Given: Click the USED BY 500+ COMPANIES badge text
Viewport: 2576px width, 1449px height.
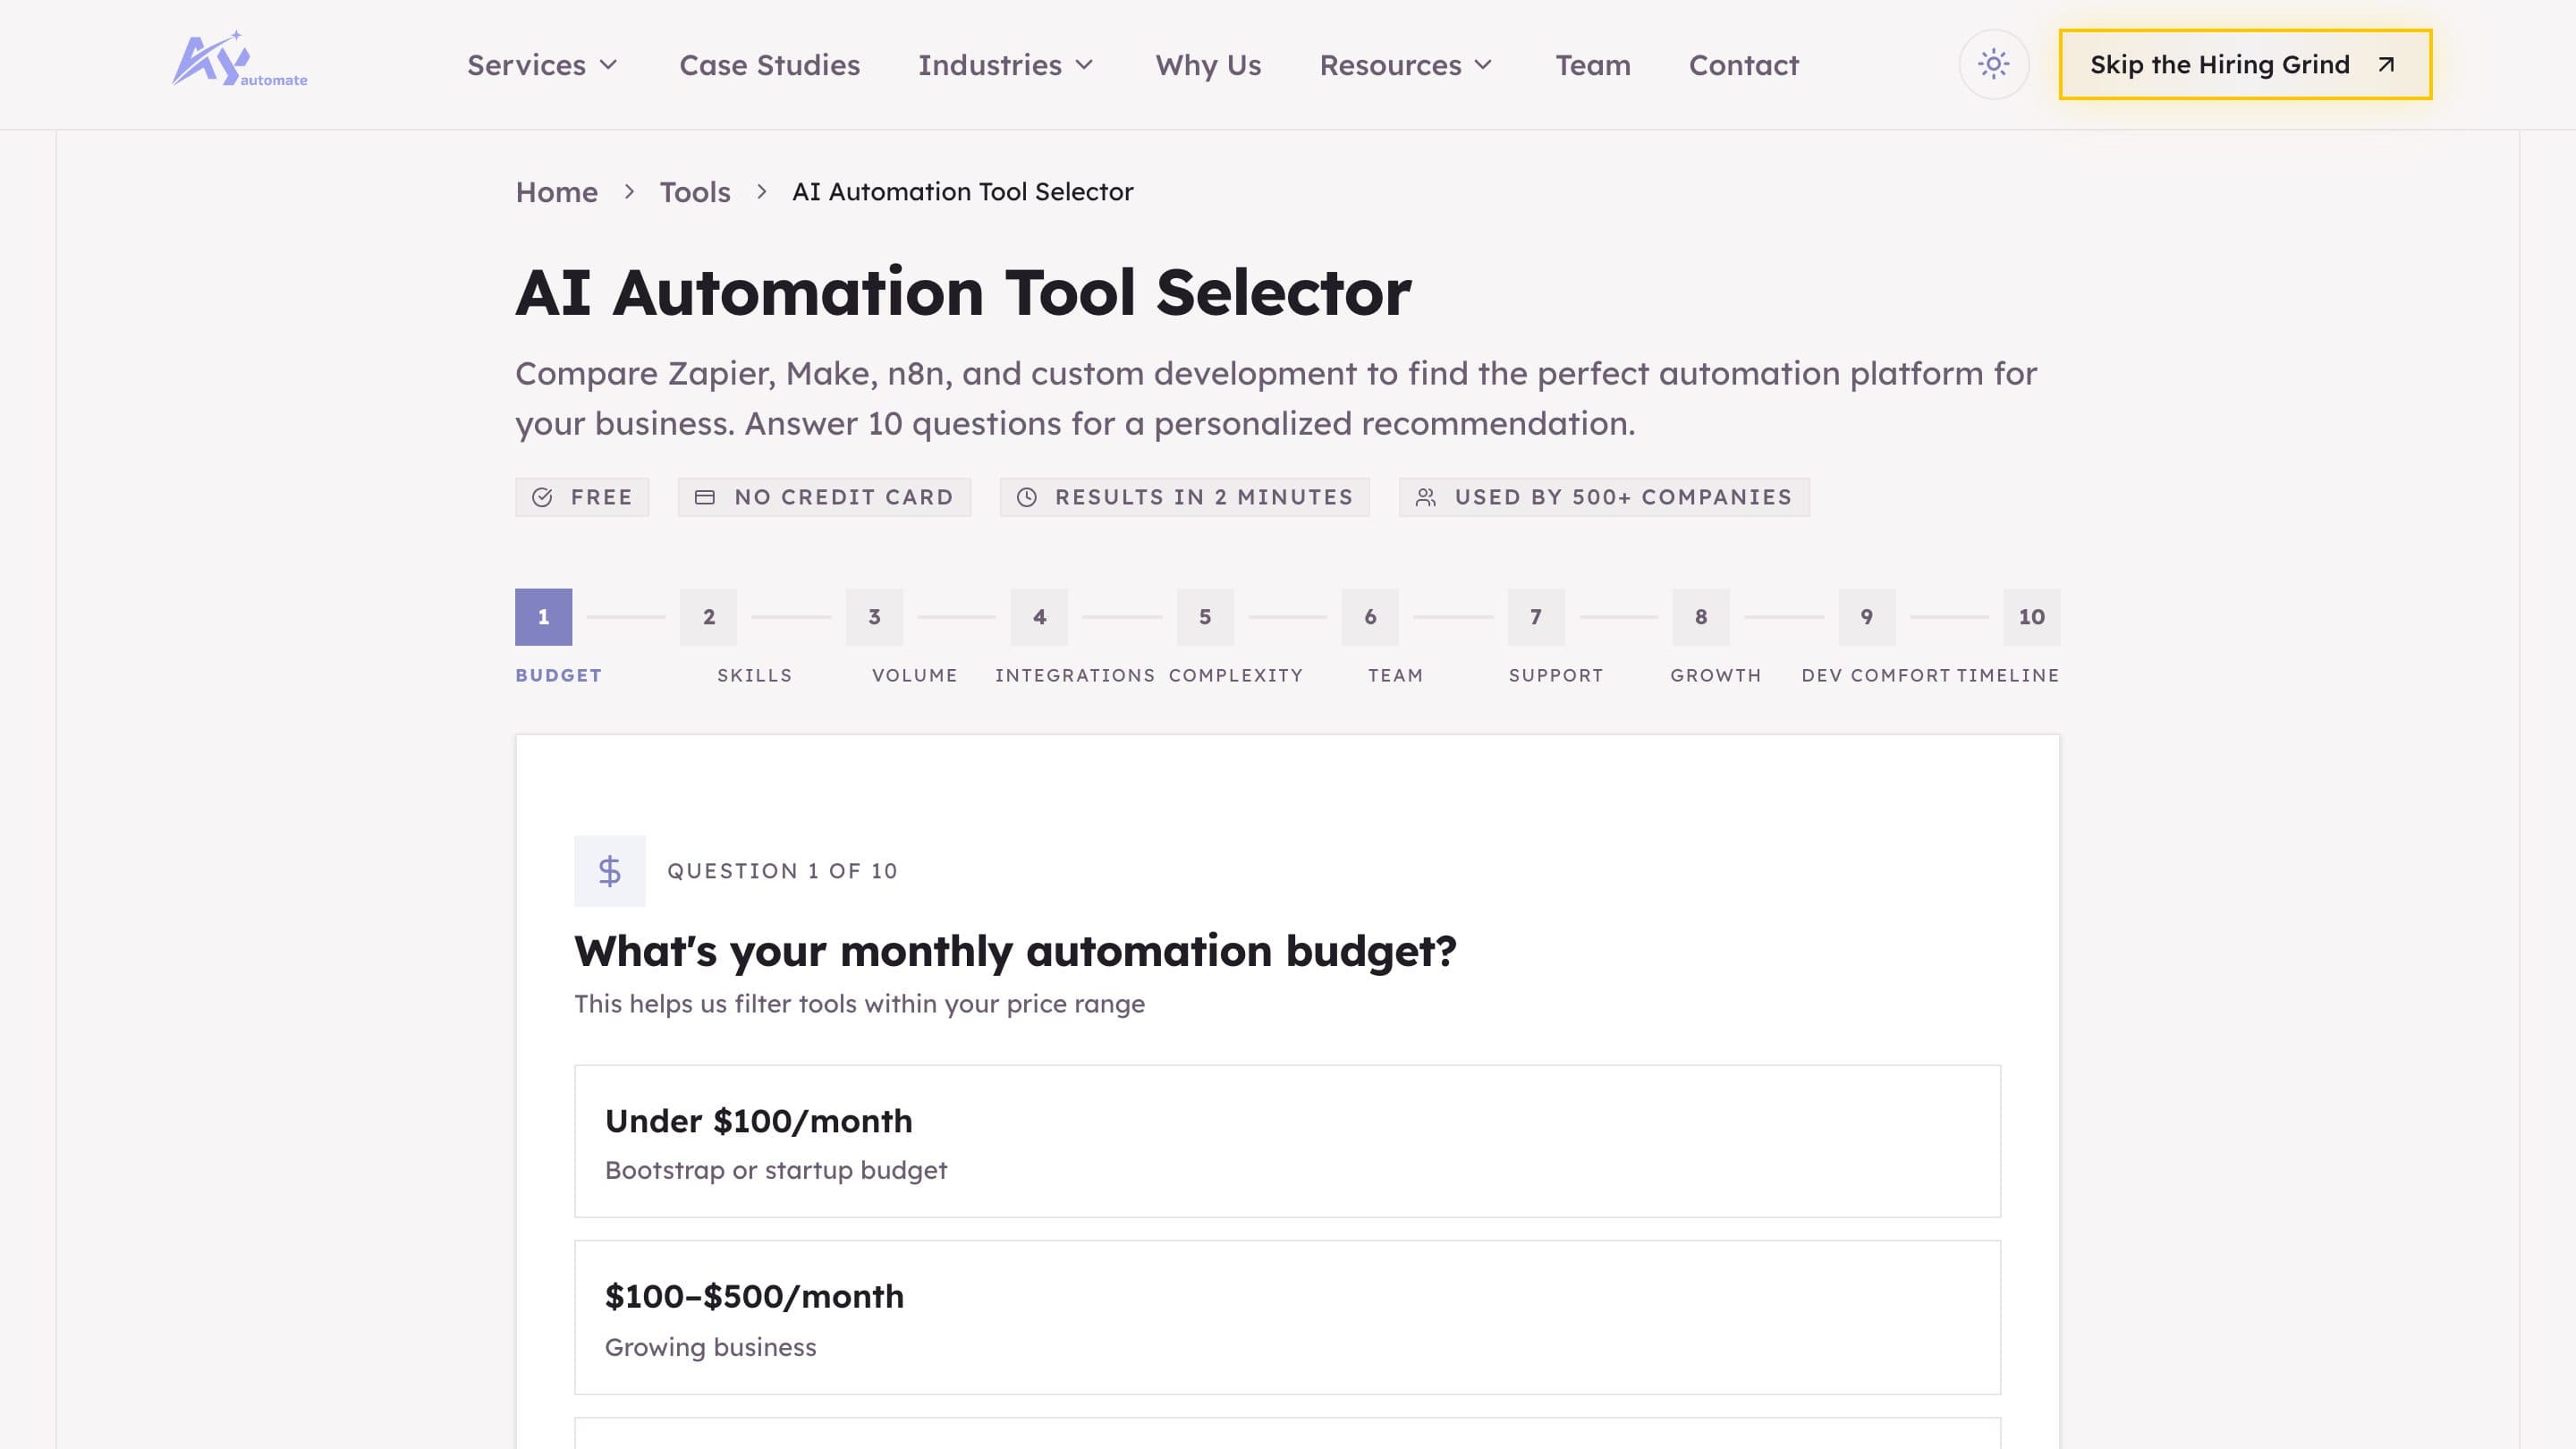Looking at the screenshot, I should point(1623,497).
